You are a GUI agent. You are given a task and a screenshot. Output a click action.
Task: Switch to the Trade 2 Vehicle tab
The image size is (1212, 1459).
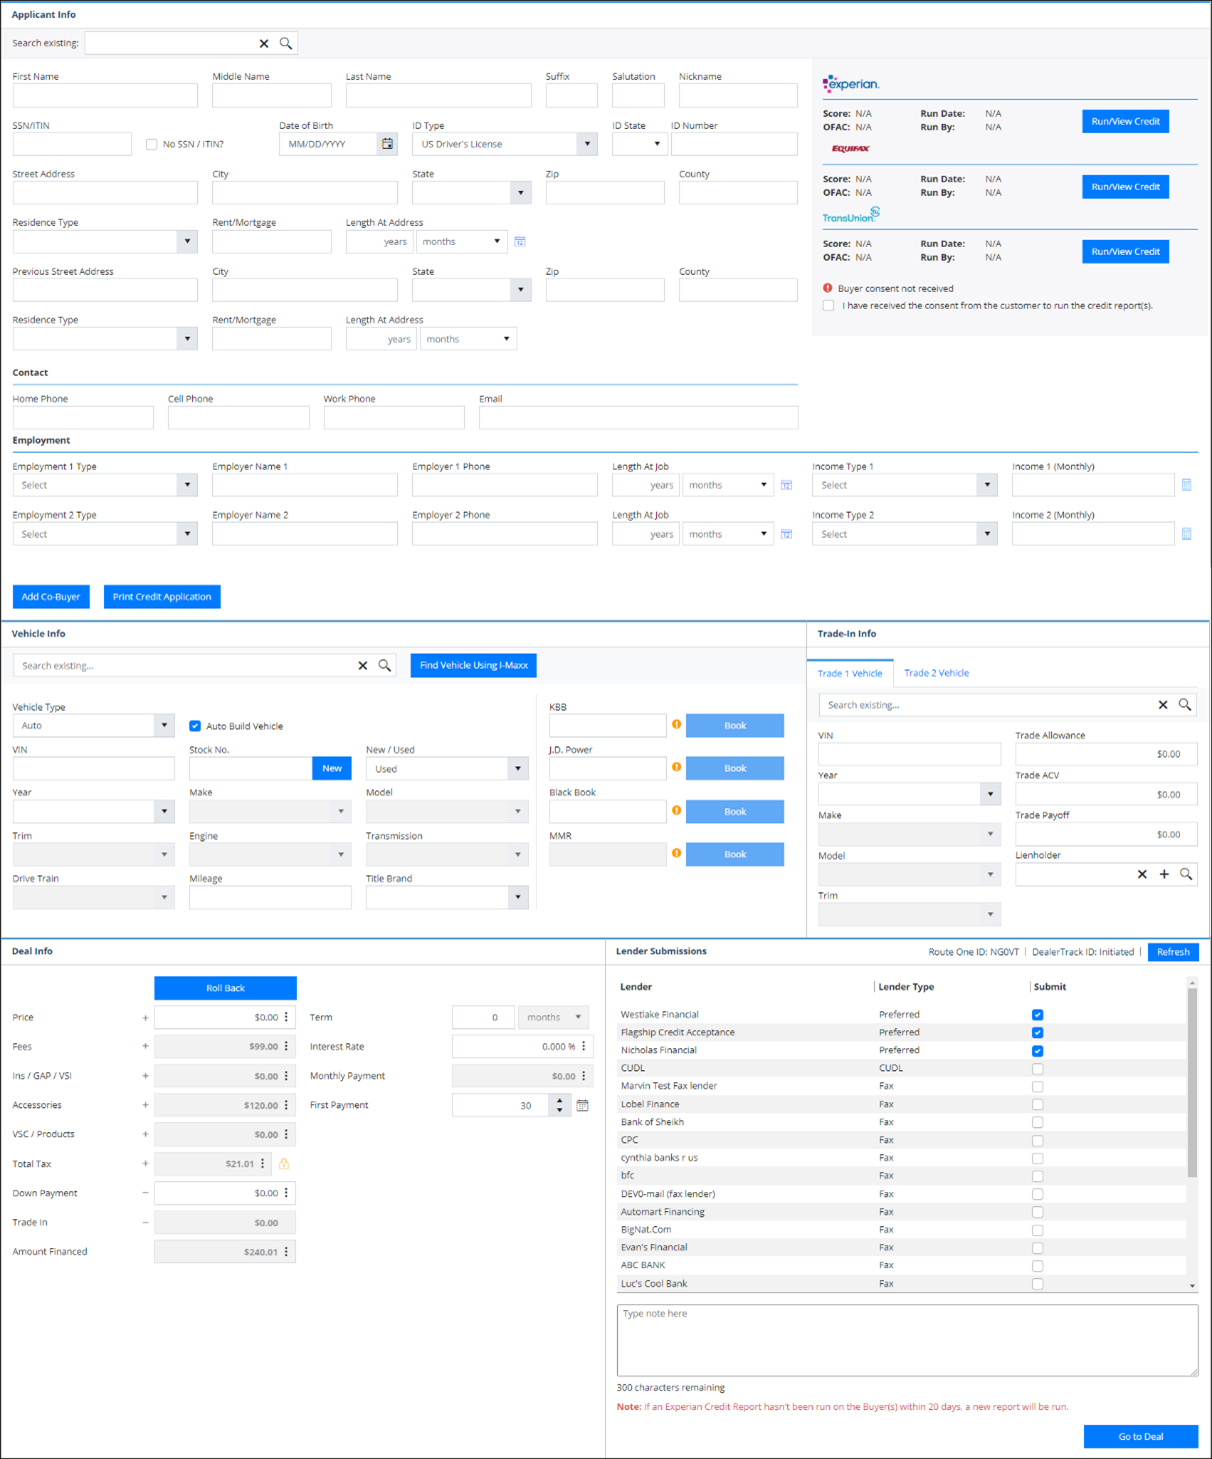[x=936, y=672]
